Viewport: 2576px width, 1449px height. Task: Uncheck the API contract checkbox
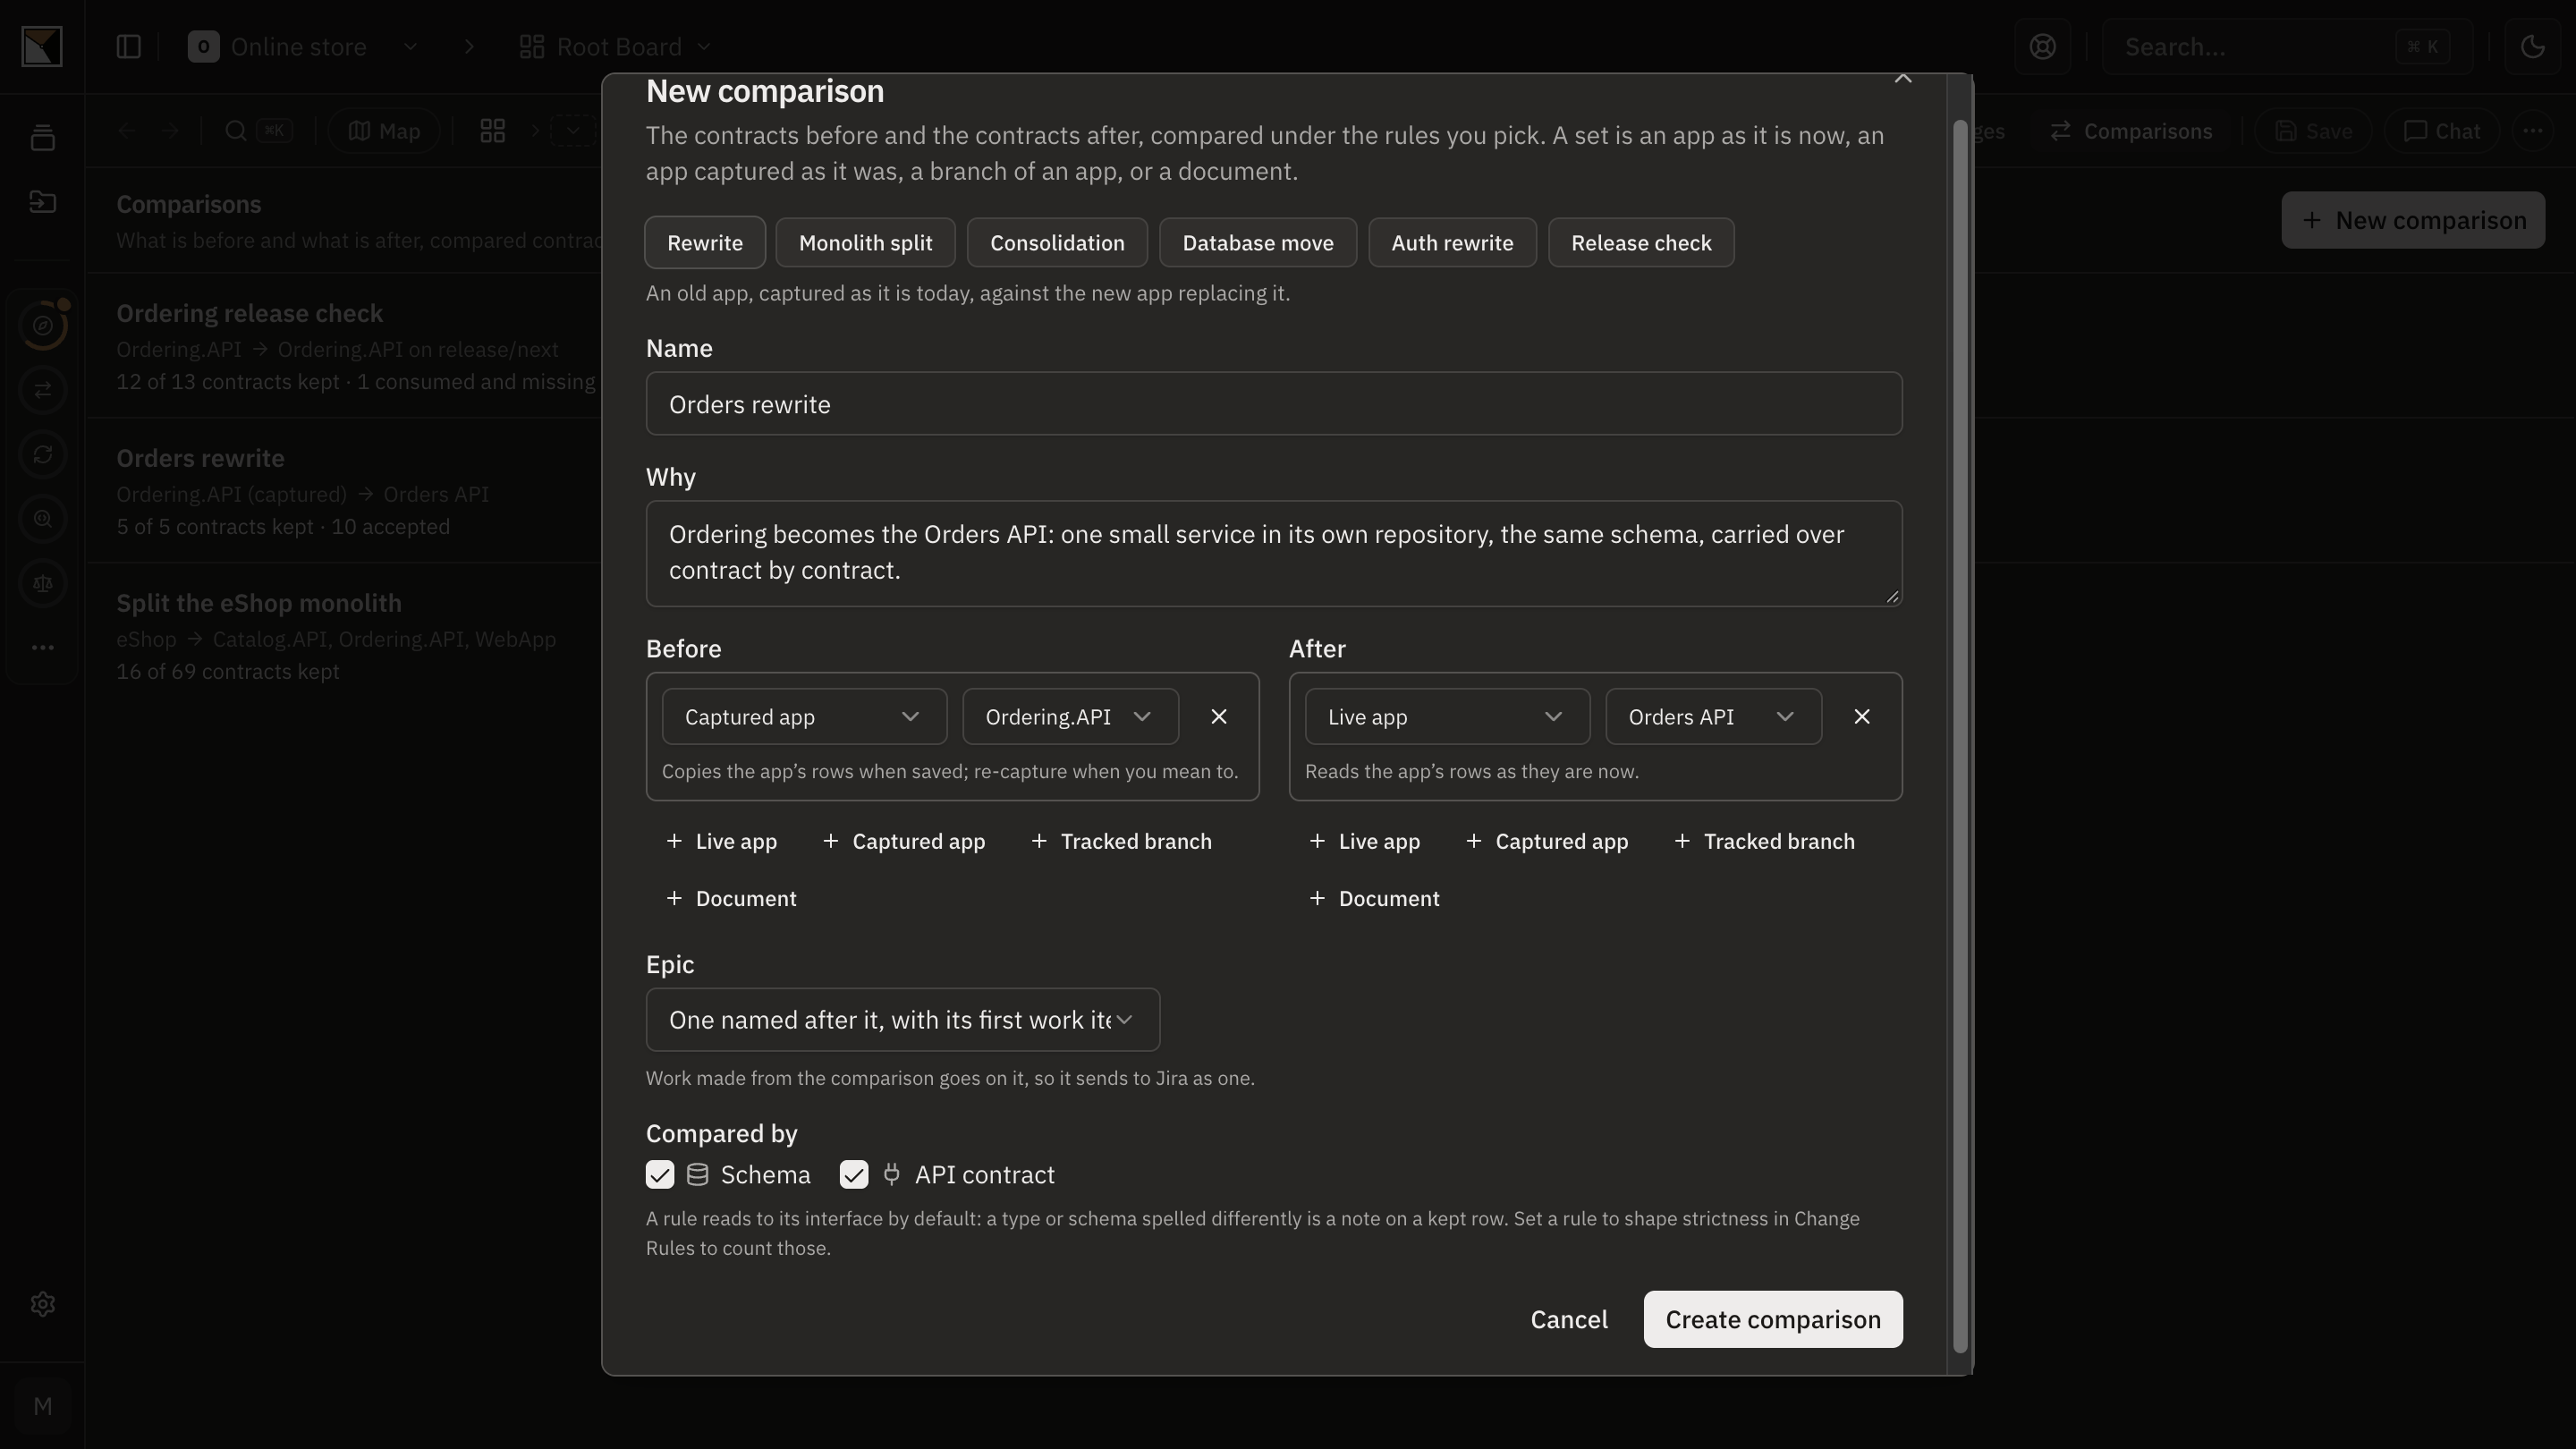854,1174
